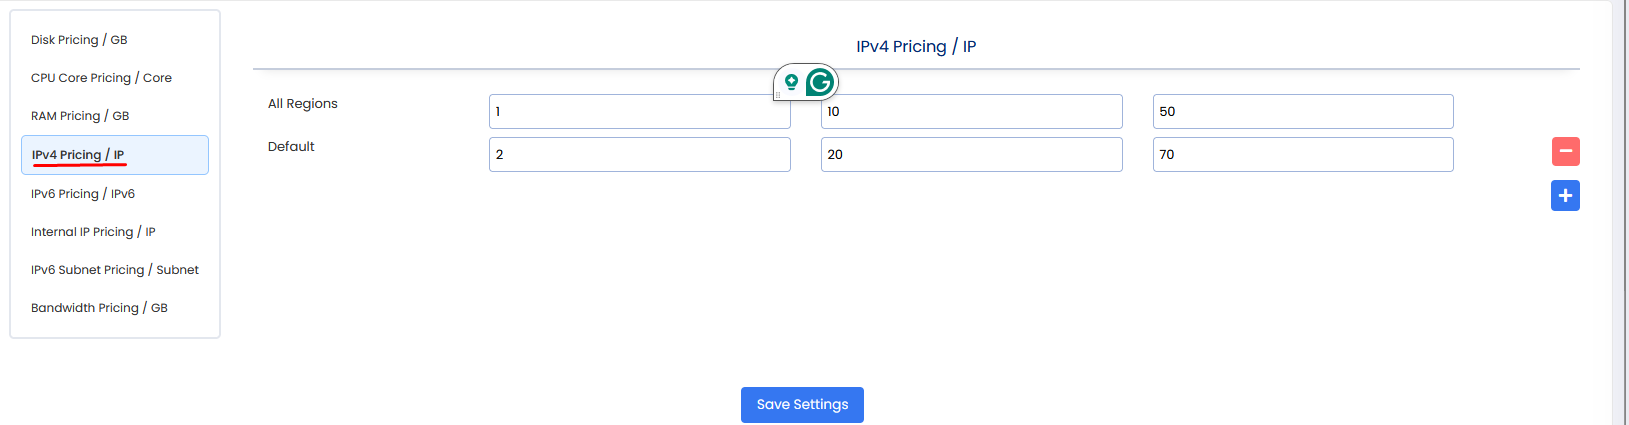This screenshot has height=425, width=1629.
Task: Focus Default row field containing 20
Action: tap(971, 155)
